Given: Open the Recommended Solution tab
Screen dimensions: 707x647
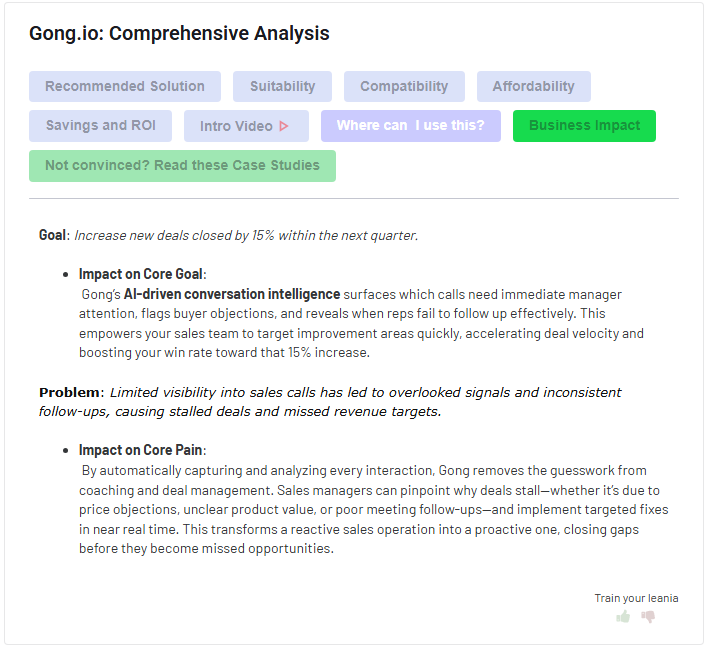Looking at the screenshot, I should coord(125,86).
